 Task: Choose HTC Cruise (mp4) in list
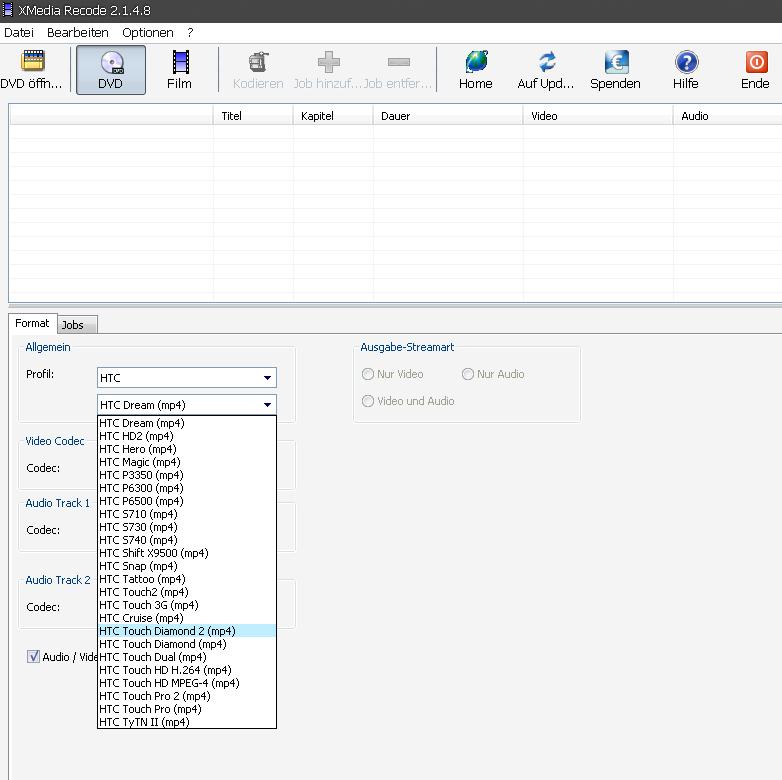pyautogui.click(x=187, y=617)
